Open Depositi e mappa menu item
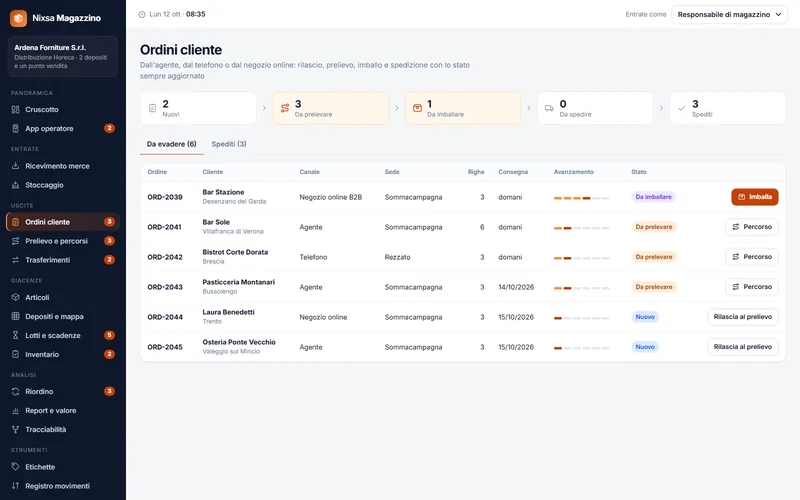 point(63,316)
